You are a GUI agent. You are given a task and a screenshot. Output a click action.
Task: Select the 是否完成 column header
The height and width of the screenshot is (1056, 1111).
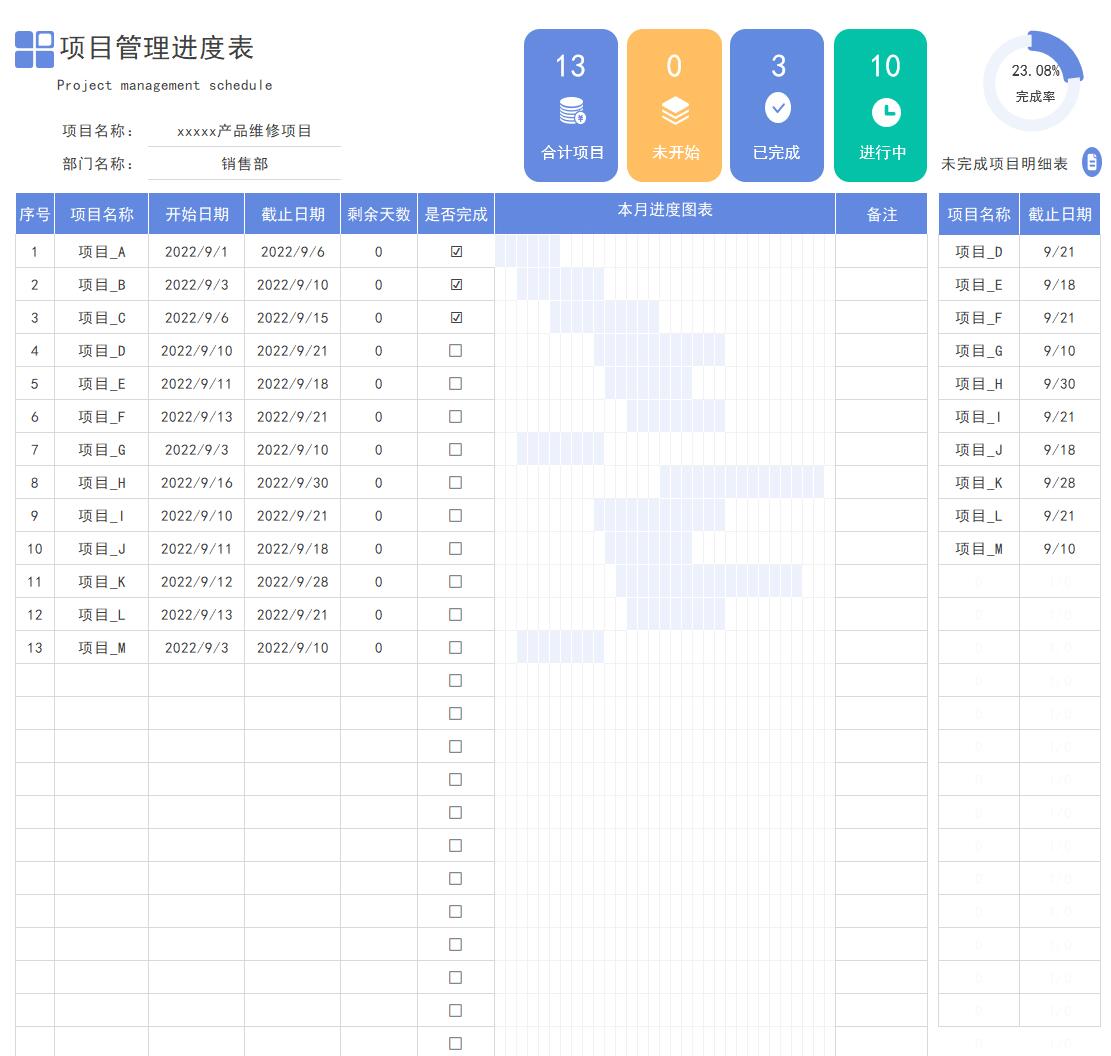pyautogui.click(x=456, y=214)
